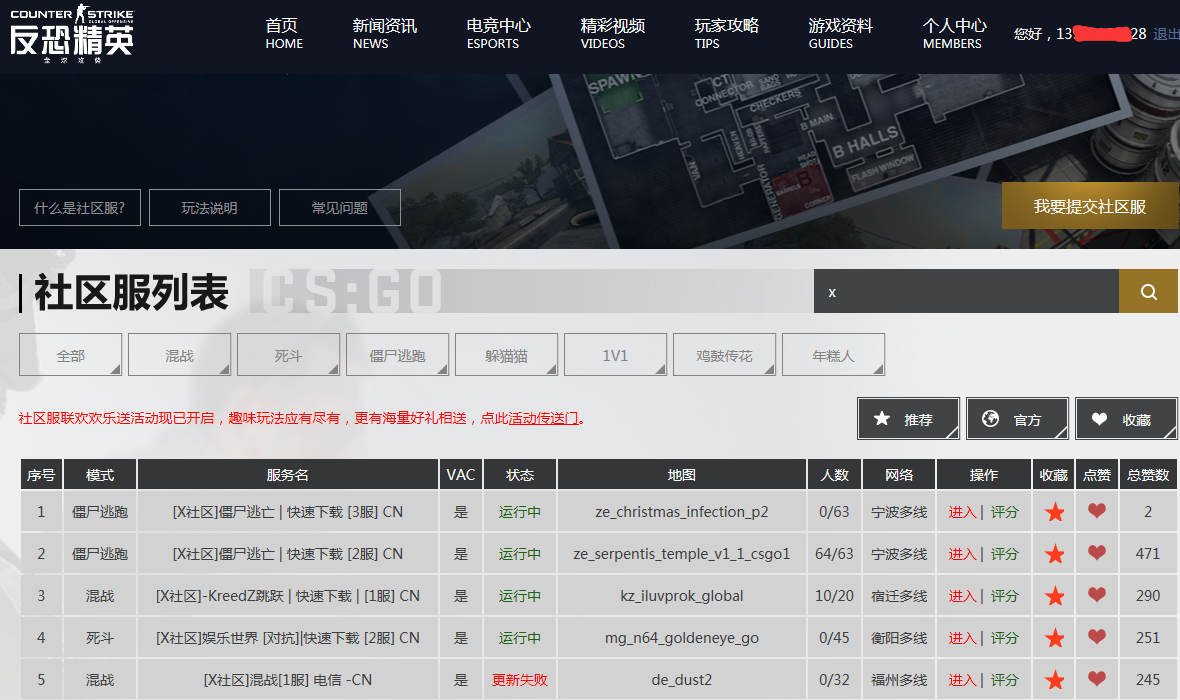Click the 我要提交社区服 button
Viewport: 1180px width, 700px height.
[x=1090, y=206]
